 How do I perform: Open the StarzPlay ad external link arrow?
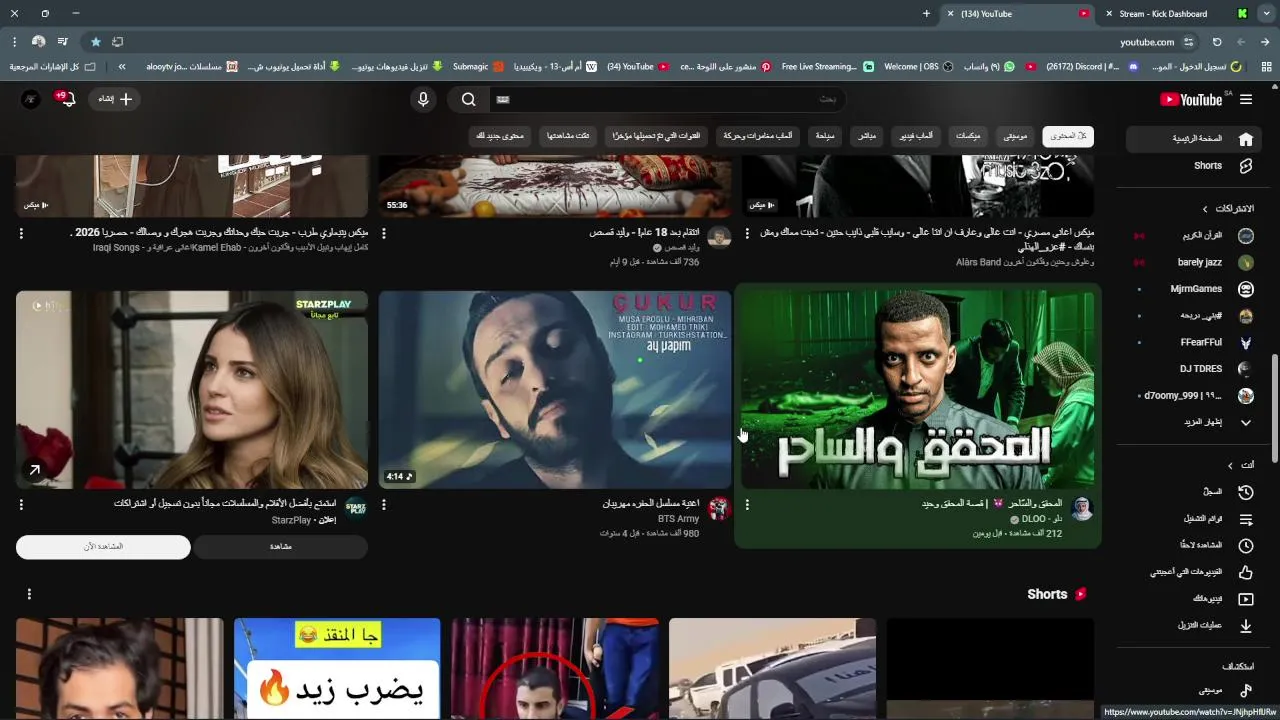[x=34, y=469]
